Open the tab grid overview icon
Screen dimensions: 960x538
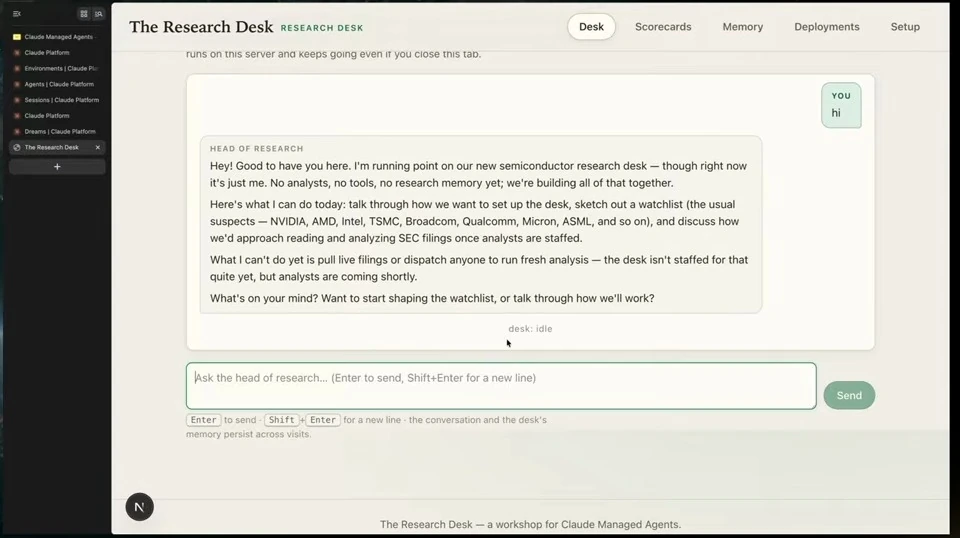(84, 13)
